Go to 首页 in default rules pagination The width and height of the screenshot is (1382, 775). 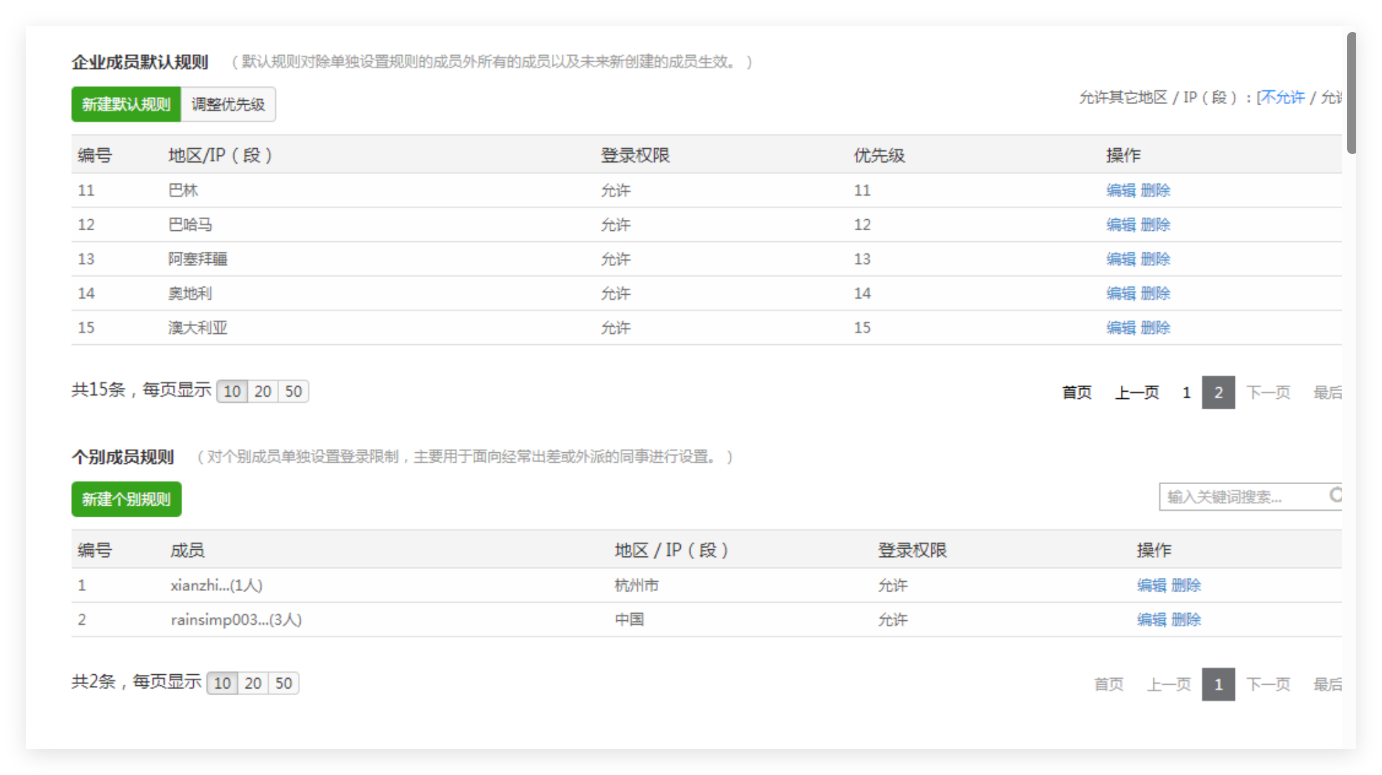[1077, 393]
